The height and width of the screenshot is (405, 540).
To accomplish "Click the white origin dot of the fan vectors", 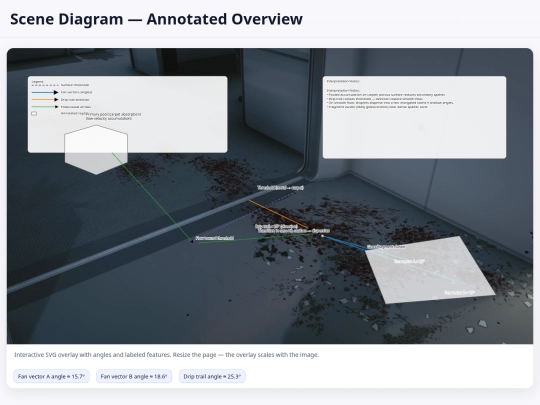I will point(322,236).
